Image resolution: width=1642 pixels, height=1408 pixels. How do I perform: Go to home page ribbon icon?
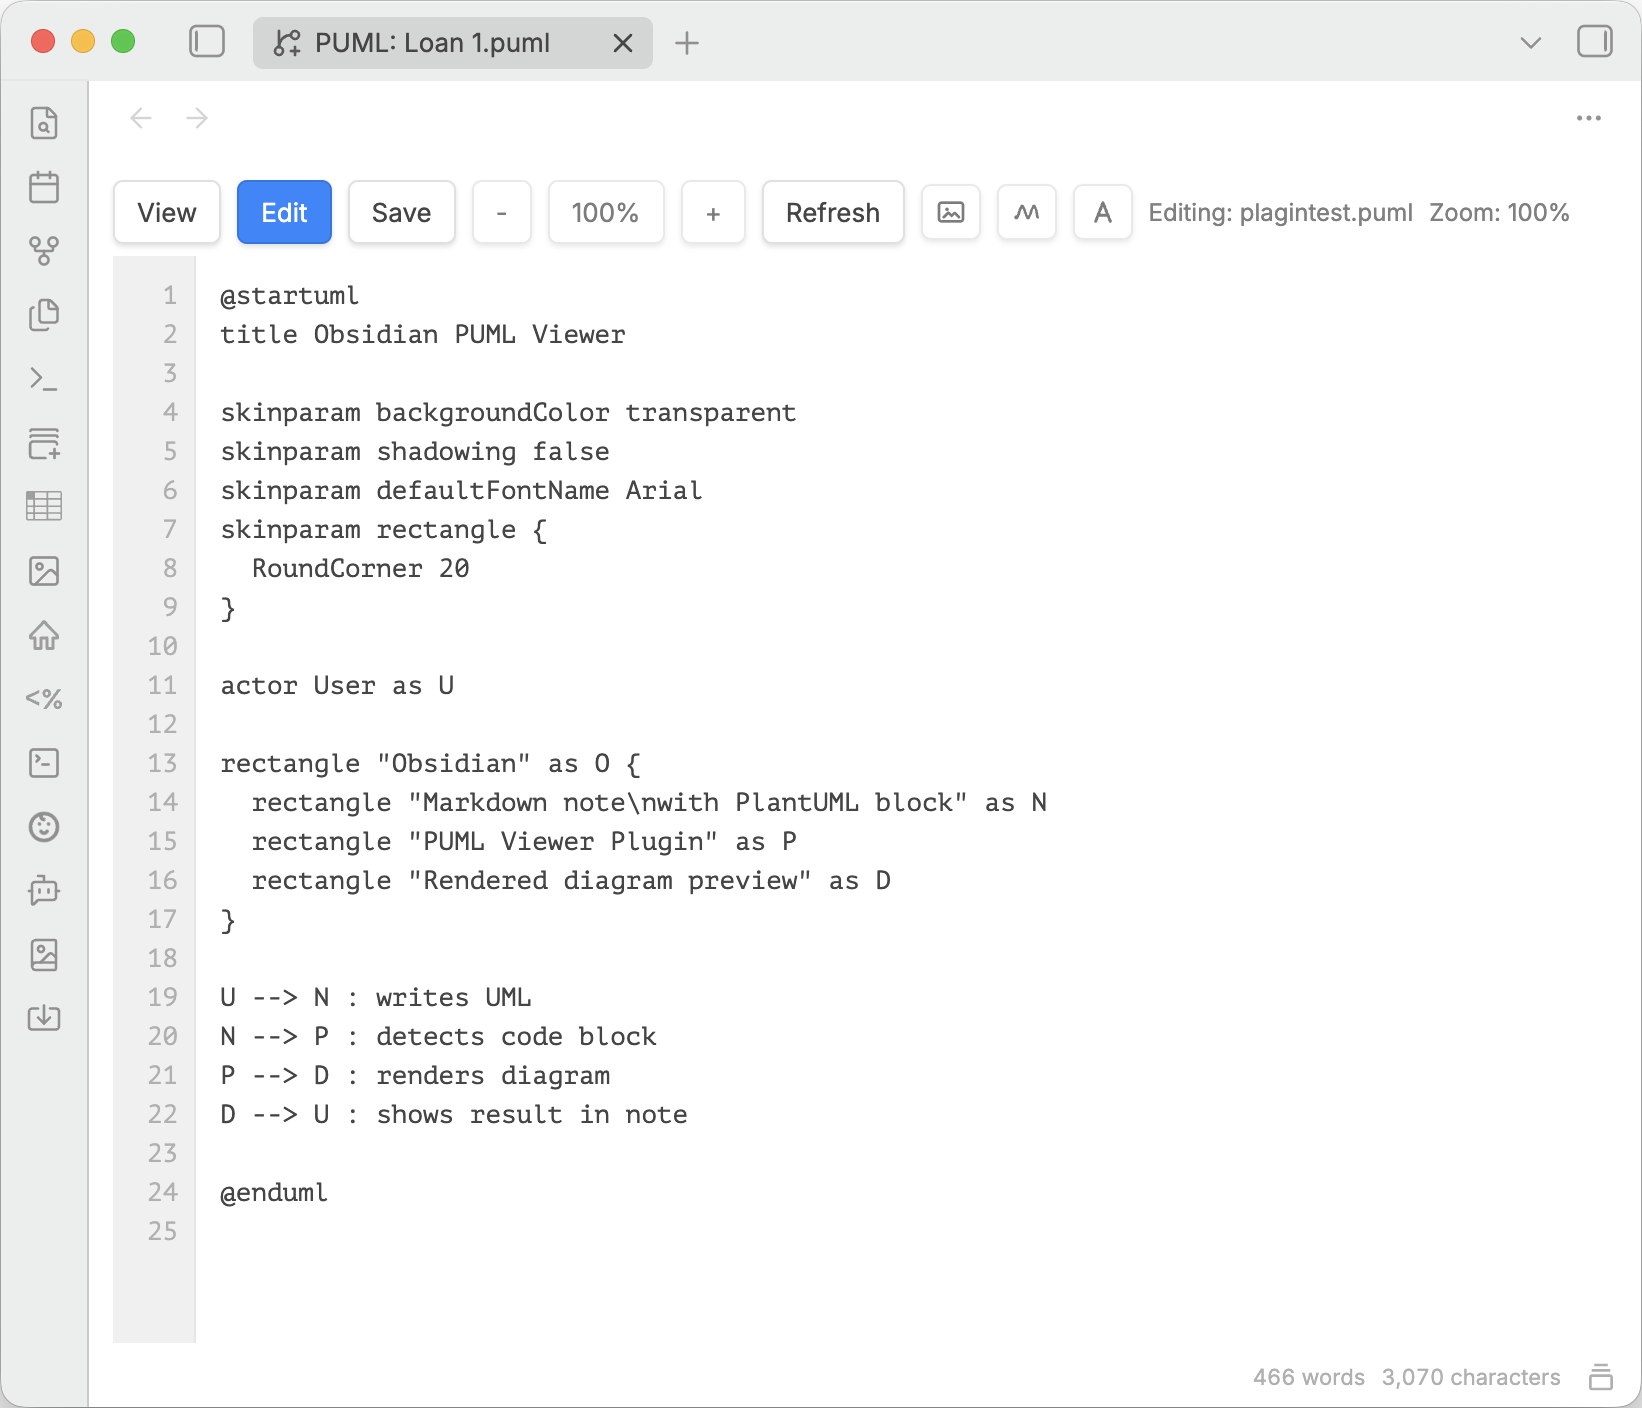tap(44, 635)
